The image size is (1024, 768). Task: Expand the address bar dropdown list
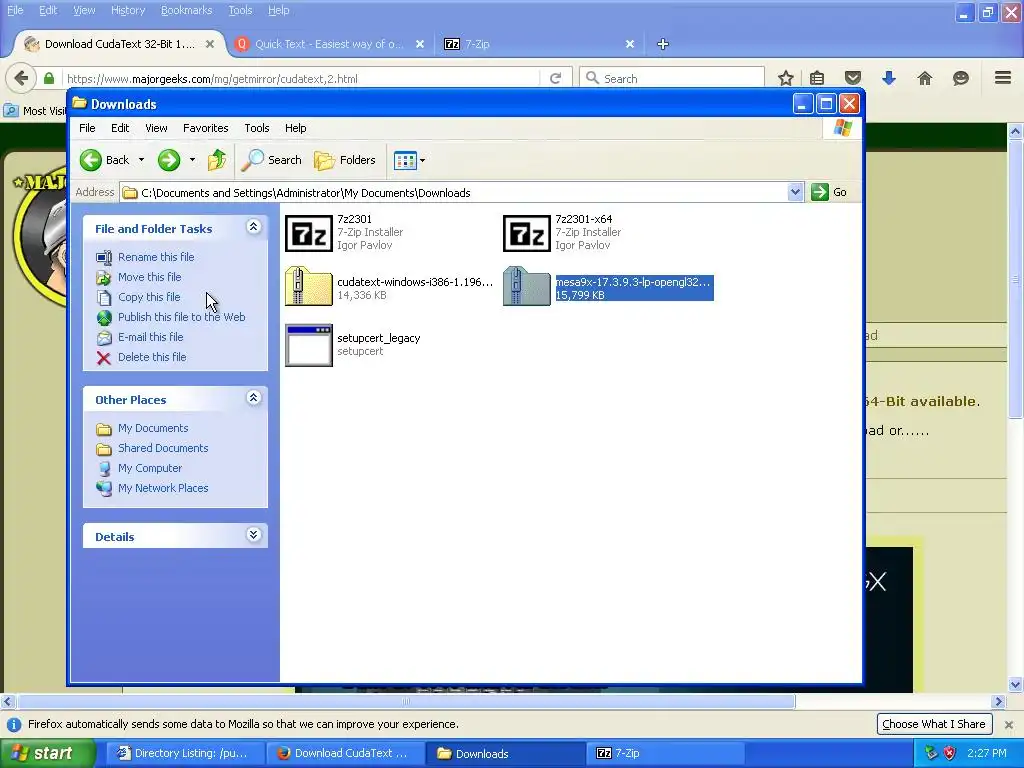pyautogui.click(x=795, y=192)
